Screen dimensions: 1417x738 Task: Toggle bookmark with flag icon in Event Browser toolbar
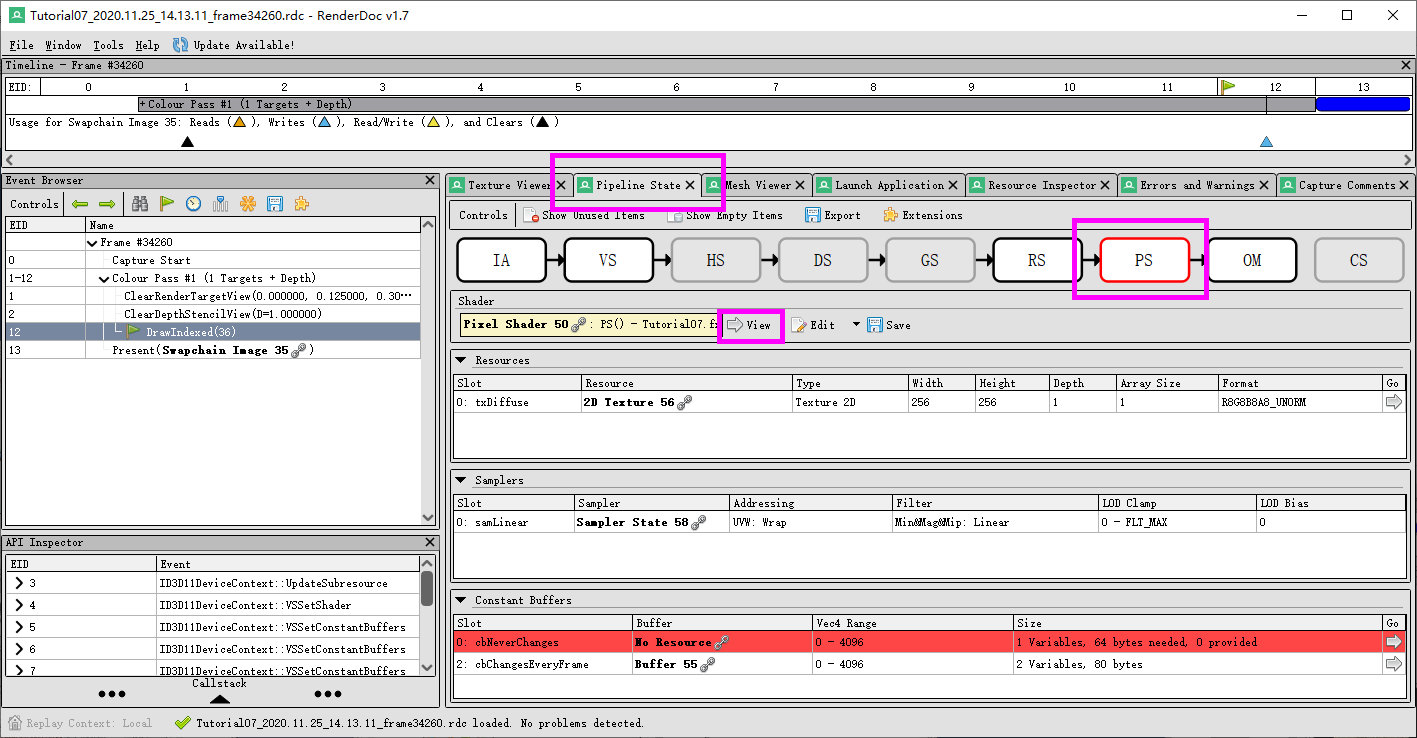tap(167, 204)
